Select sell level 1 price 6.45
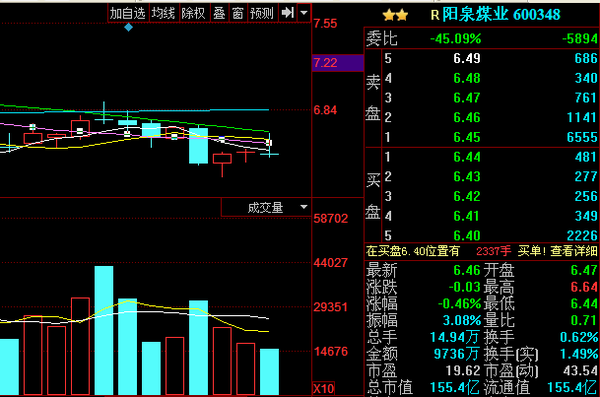The width and height of the screenshot is (600, 397). [x=467, y=137]
